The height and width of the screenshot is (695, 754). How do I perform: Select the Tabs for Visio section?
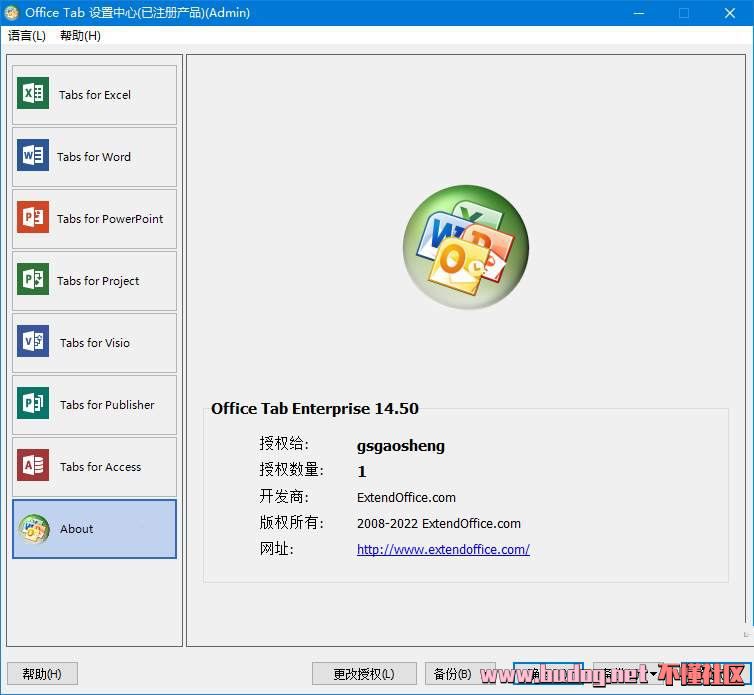click(x=94, y=343)
